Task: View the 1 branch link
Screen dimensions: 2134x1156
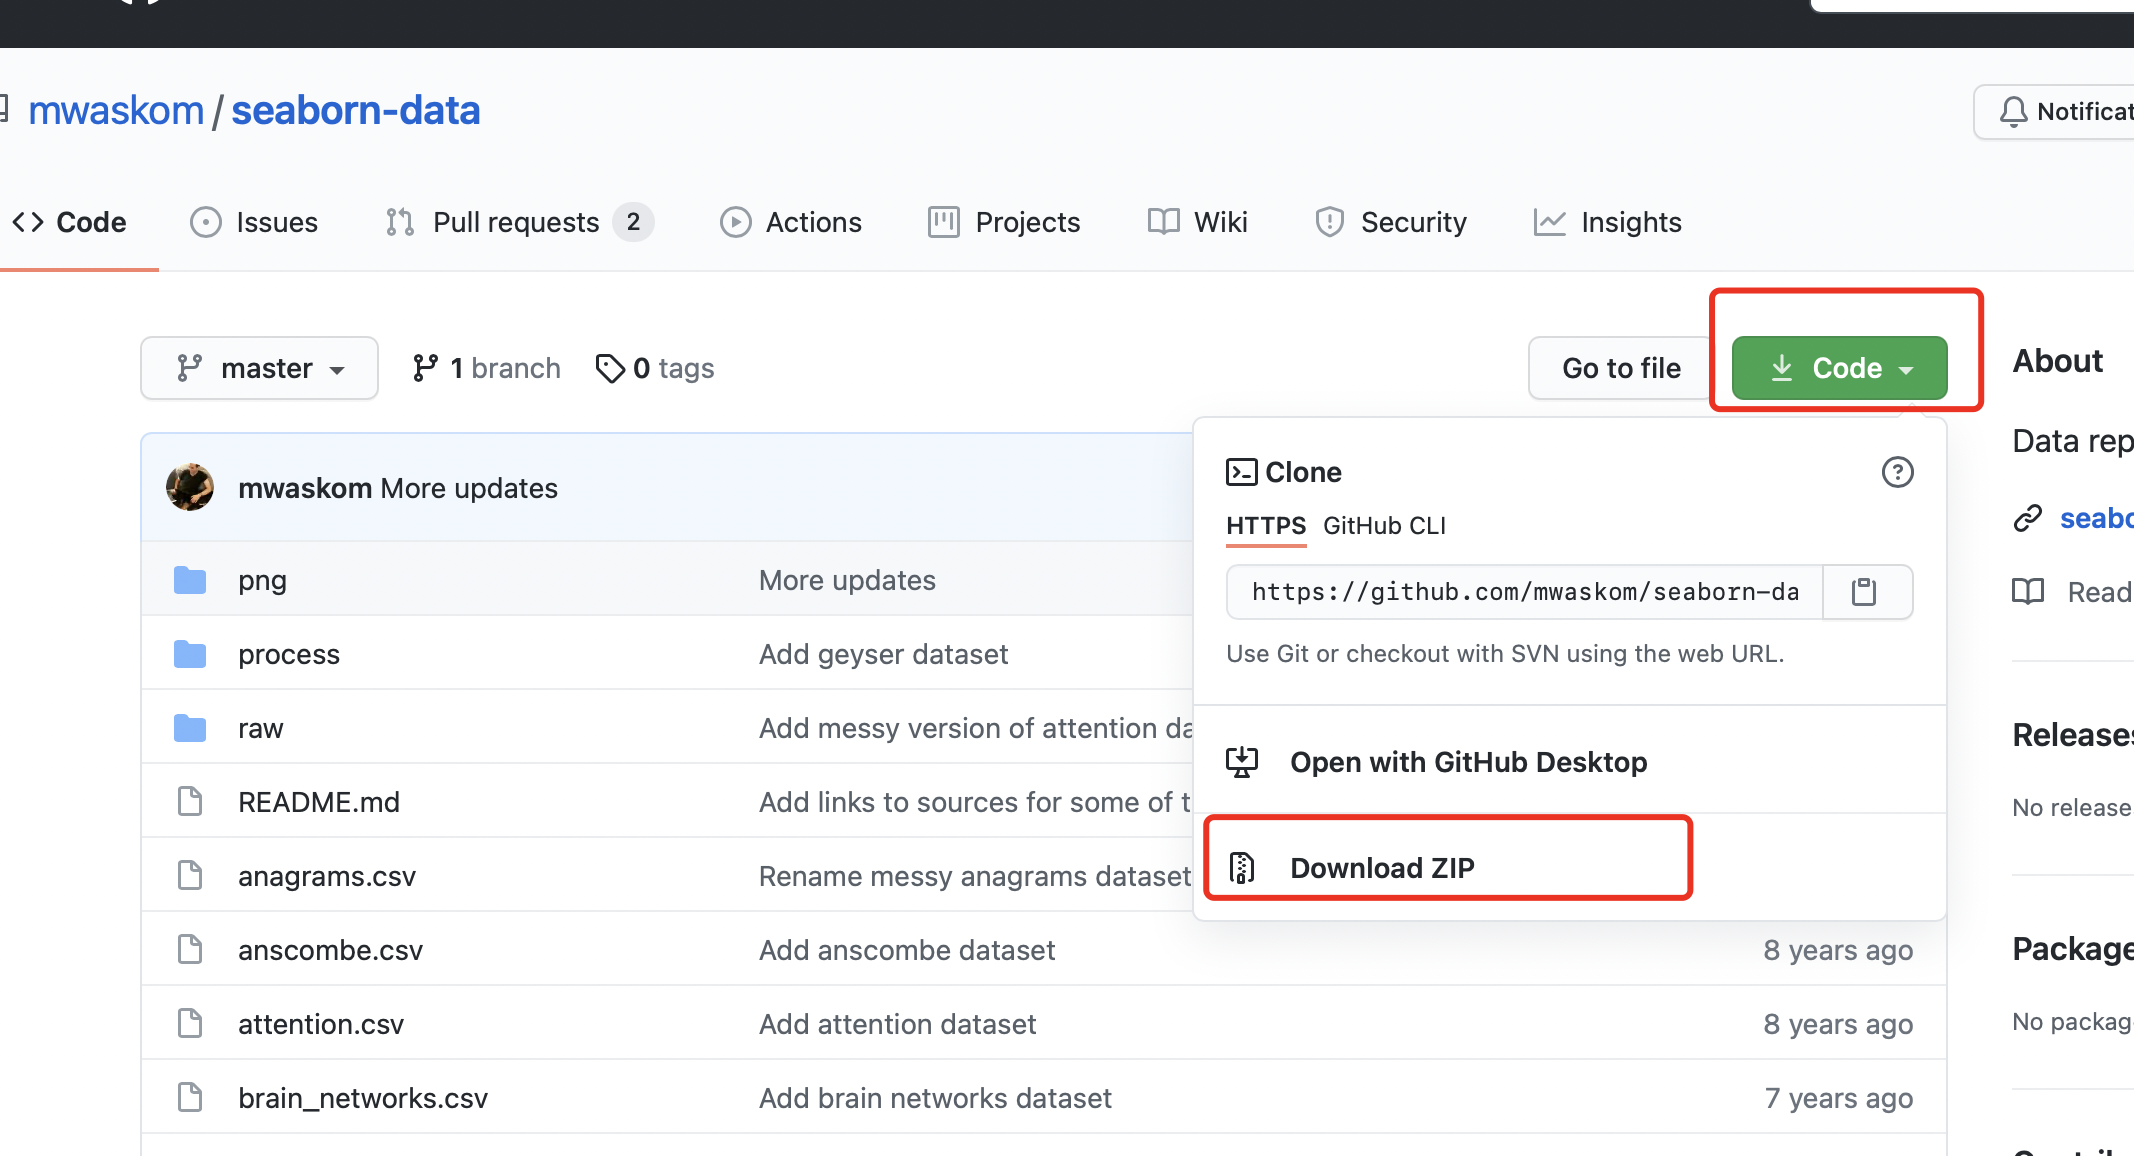Action: (487, 368)
